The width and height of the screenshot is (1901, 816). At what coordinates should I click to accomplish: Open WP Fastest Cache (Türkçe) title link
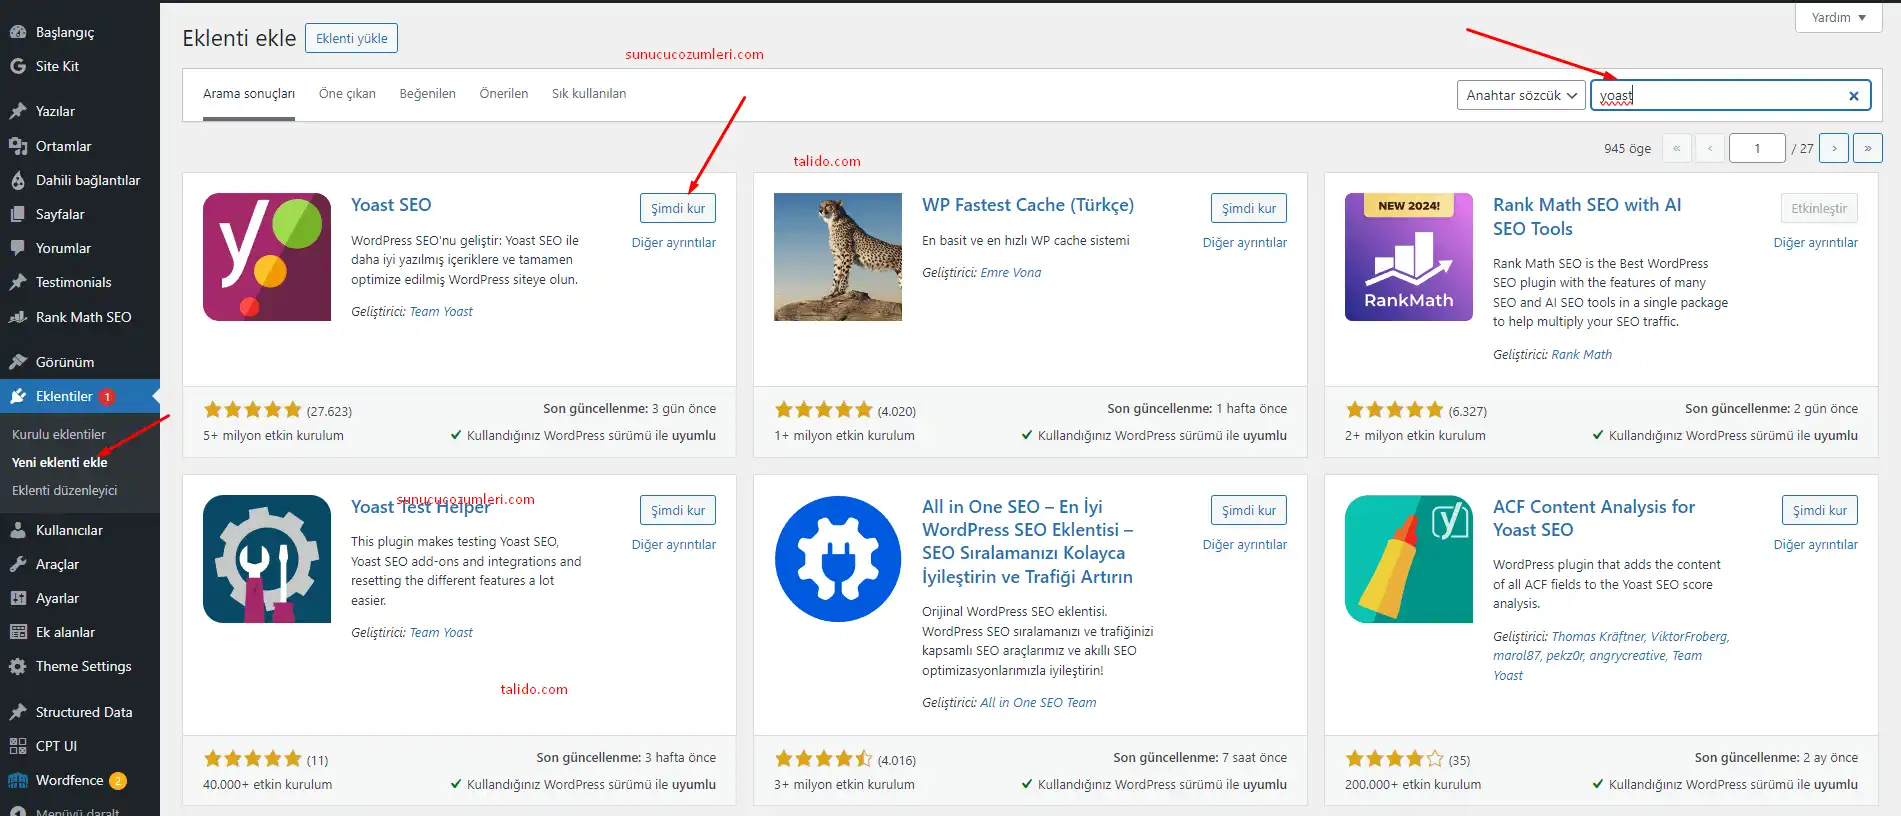coord(1028,205)
